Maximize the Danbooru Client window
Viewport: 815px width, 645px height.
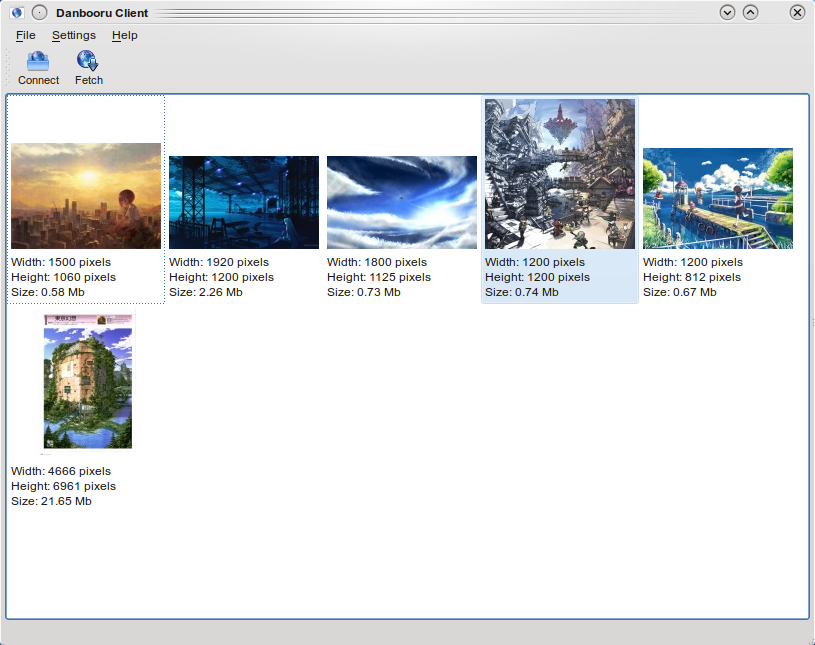click(x=750, y=13)
